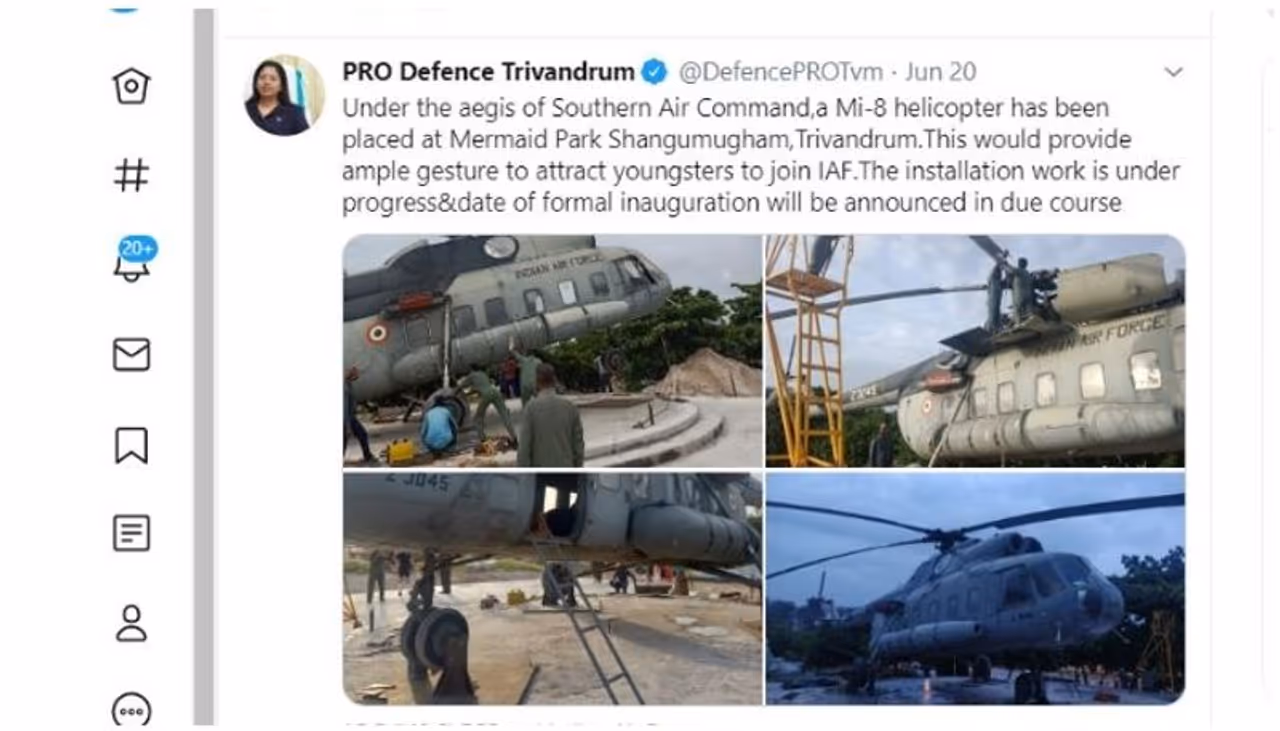
Task: Click the blue verified badge
Action: 654,72
